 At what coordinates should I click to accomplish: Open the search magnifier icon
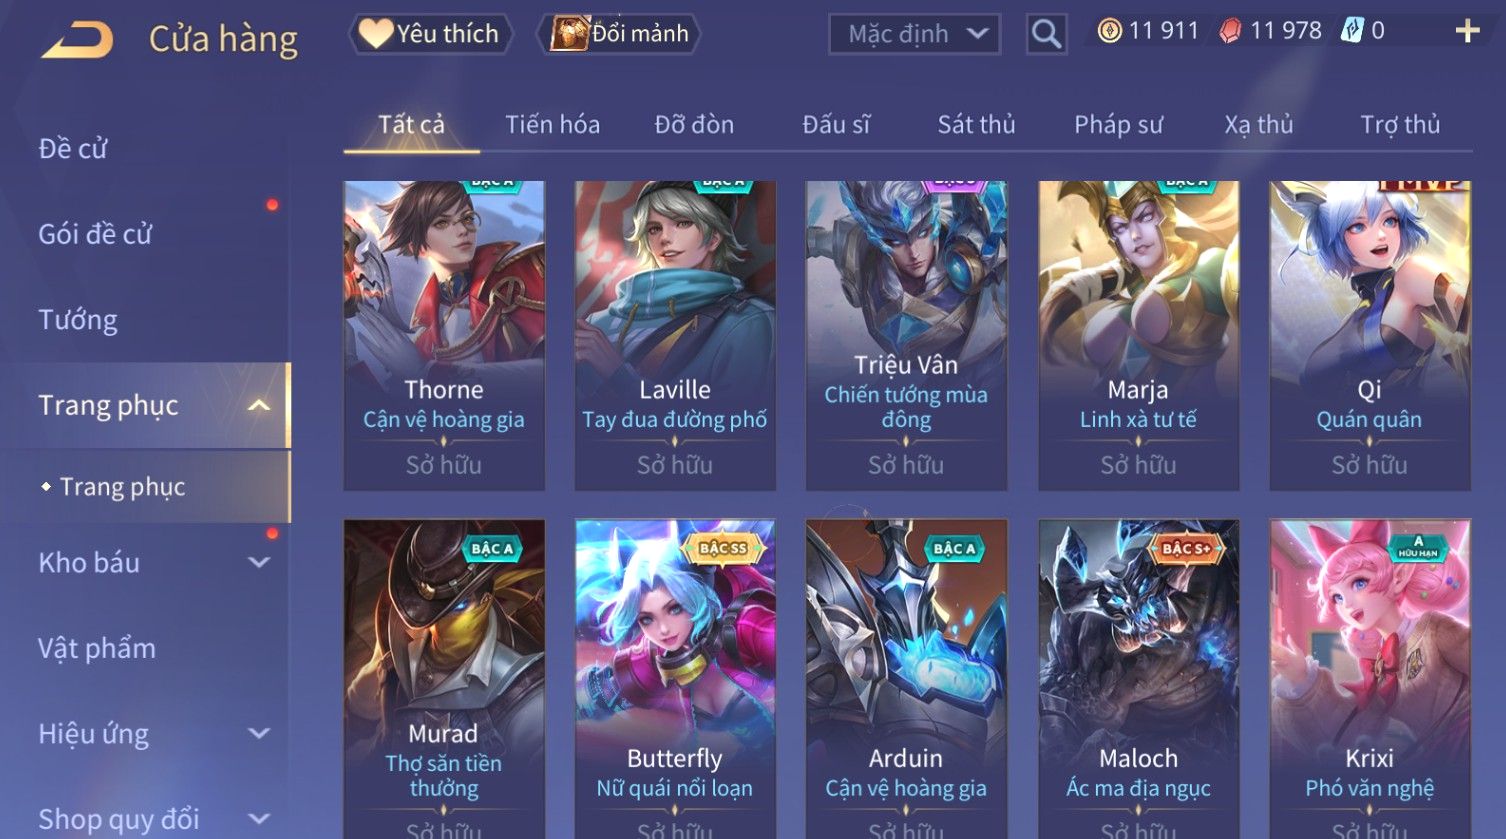pyautogui.click(x=1046, y=34)
